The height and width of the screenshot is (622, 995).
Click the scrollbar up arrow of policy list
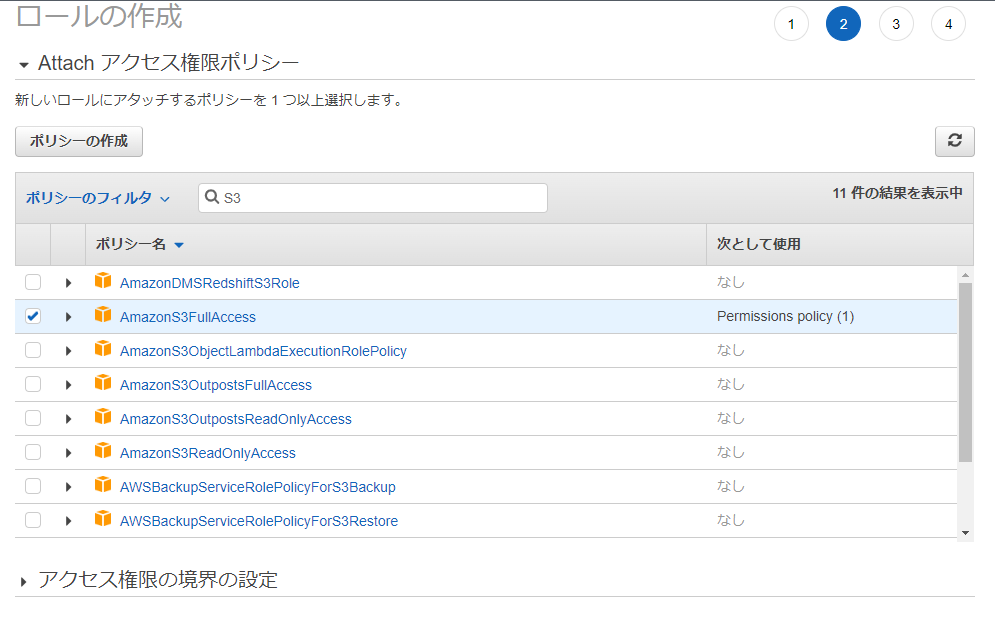click(965, 275)
